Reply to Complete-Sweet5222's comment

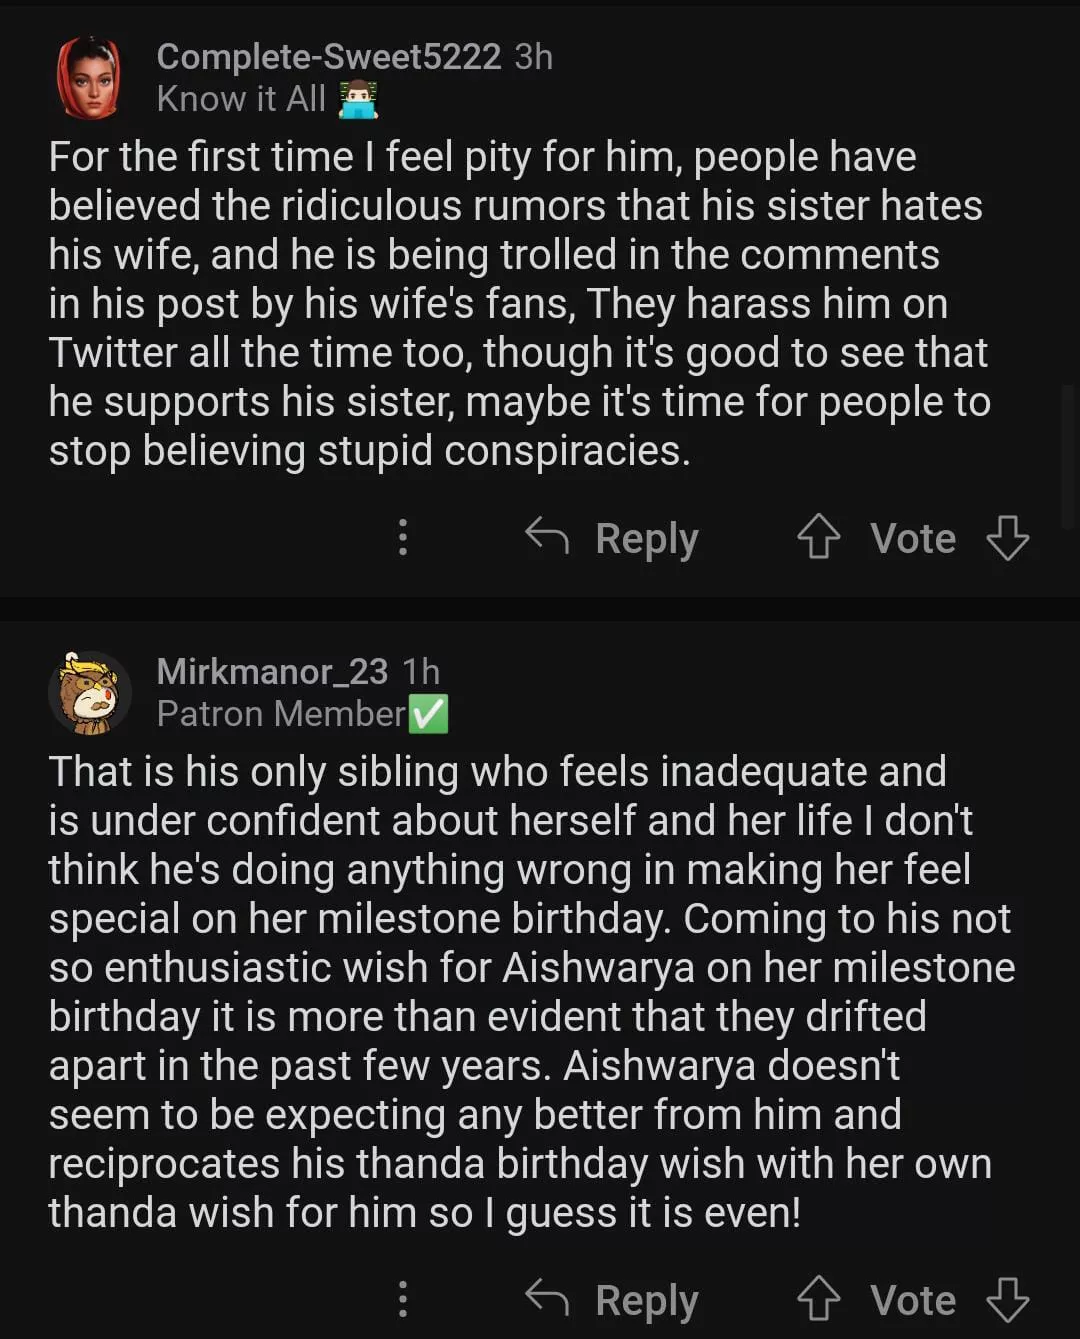pos(612,538)
